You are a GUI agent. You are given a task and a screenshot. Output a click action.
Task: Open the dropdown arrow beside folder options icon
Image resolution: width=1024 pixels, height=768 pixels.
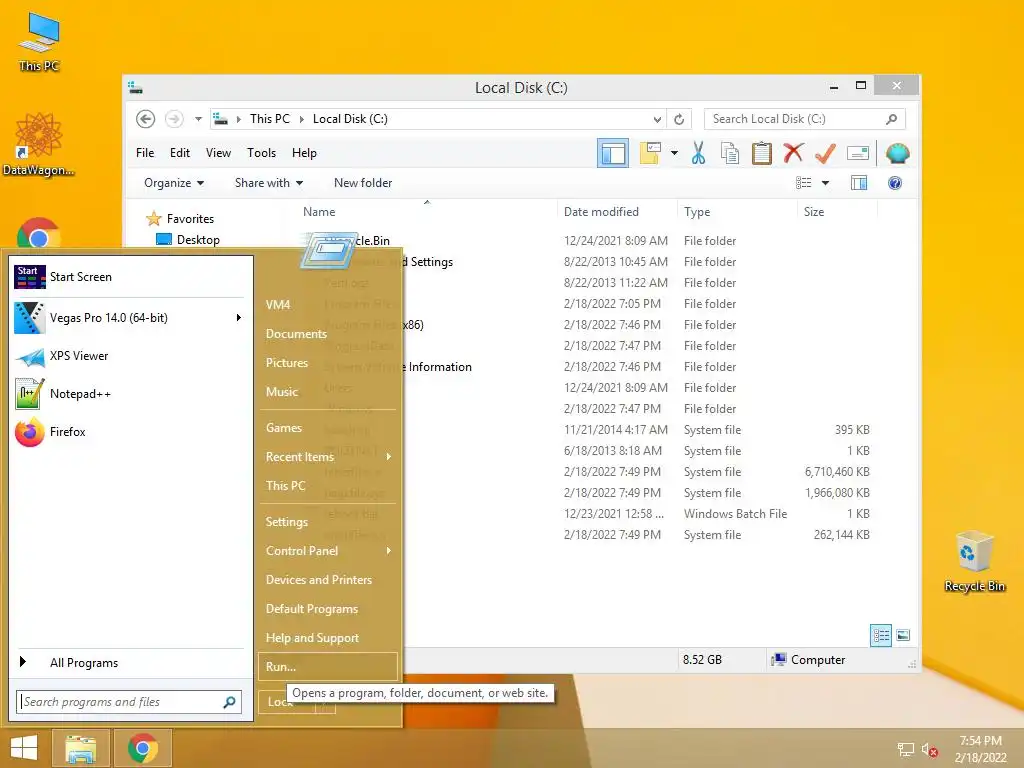tap(674, 153)
